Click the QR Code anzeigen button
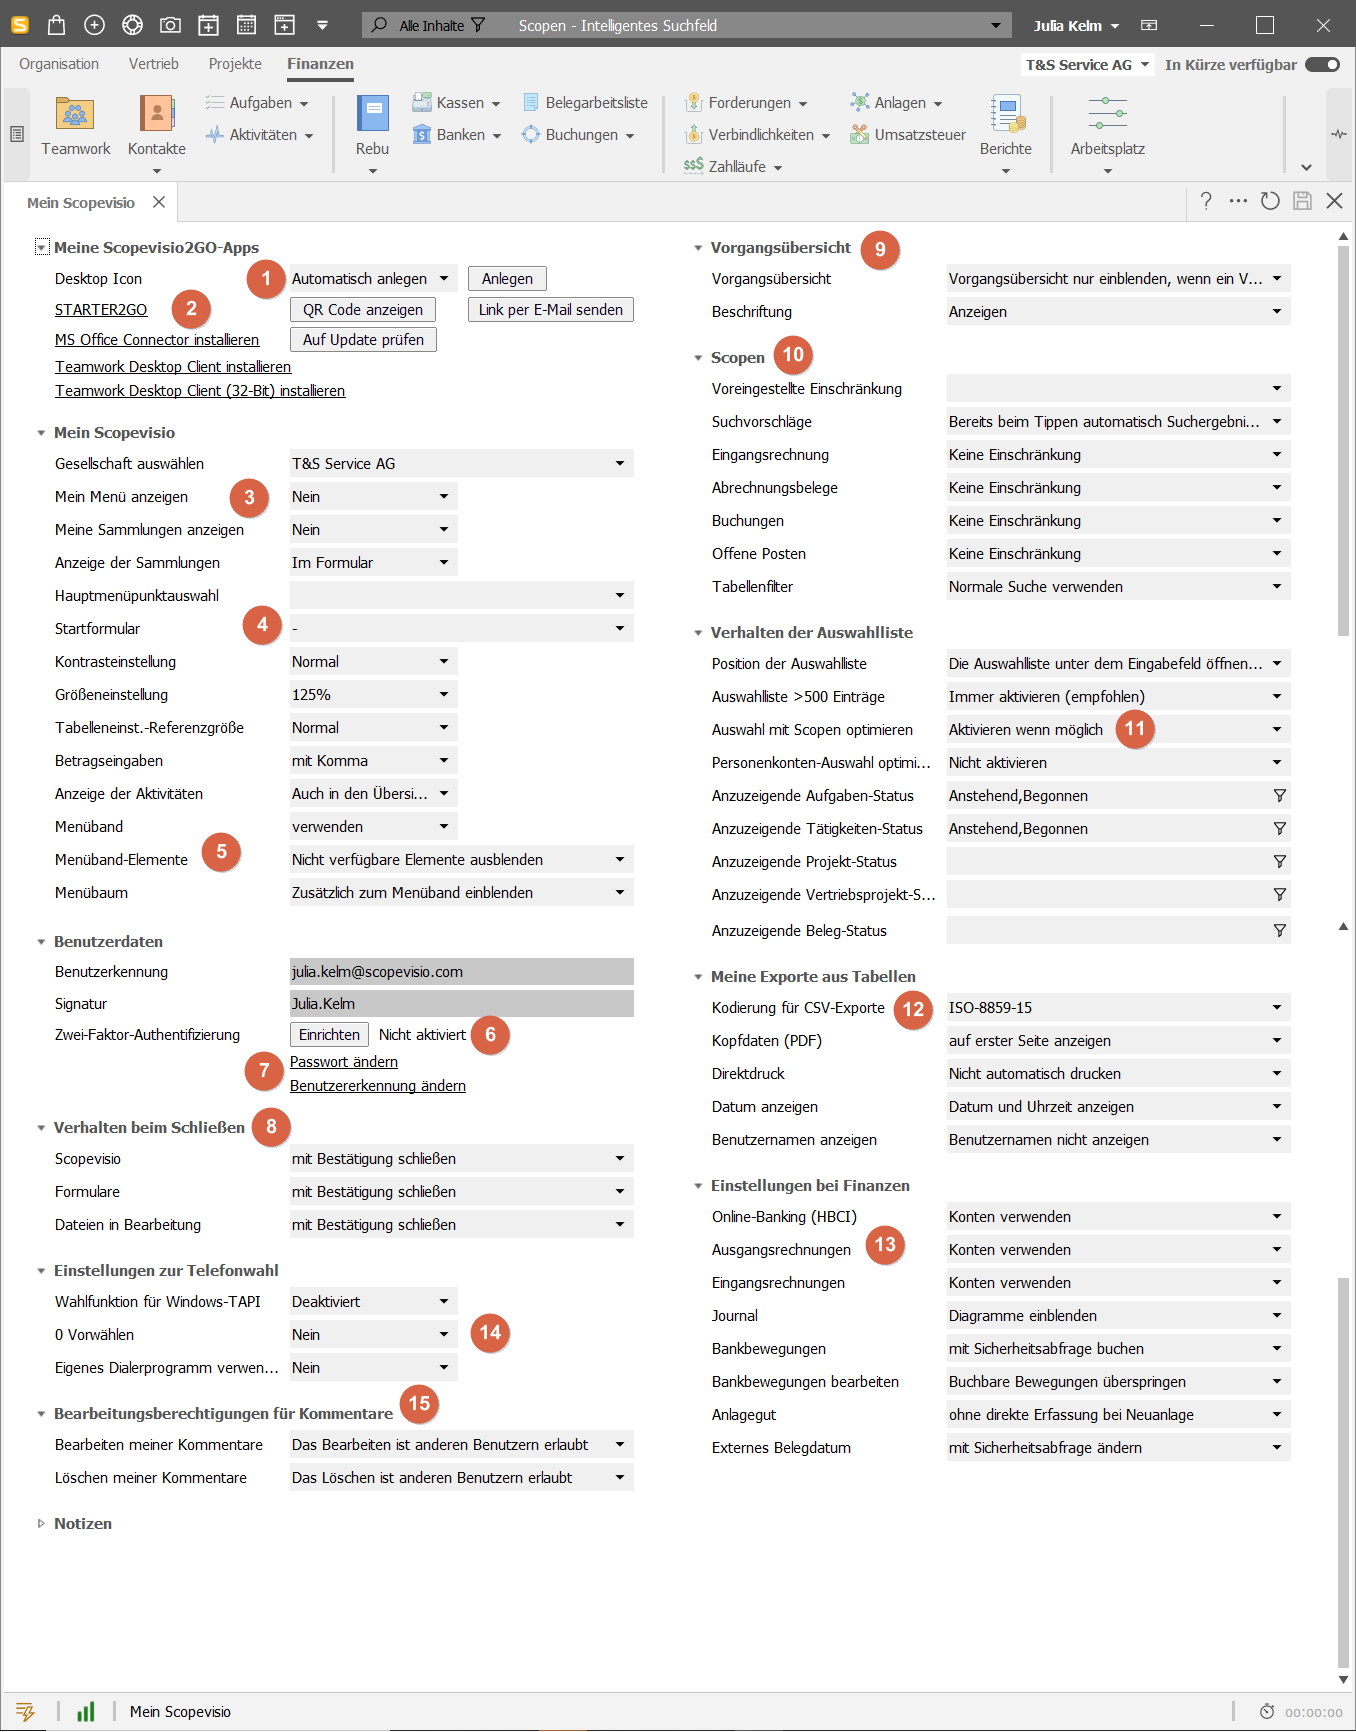This screenshot has width=1356, height=1732. (363, 310)
